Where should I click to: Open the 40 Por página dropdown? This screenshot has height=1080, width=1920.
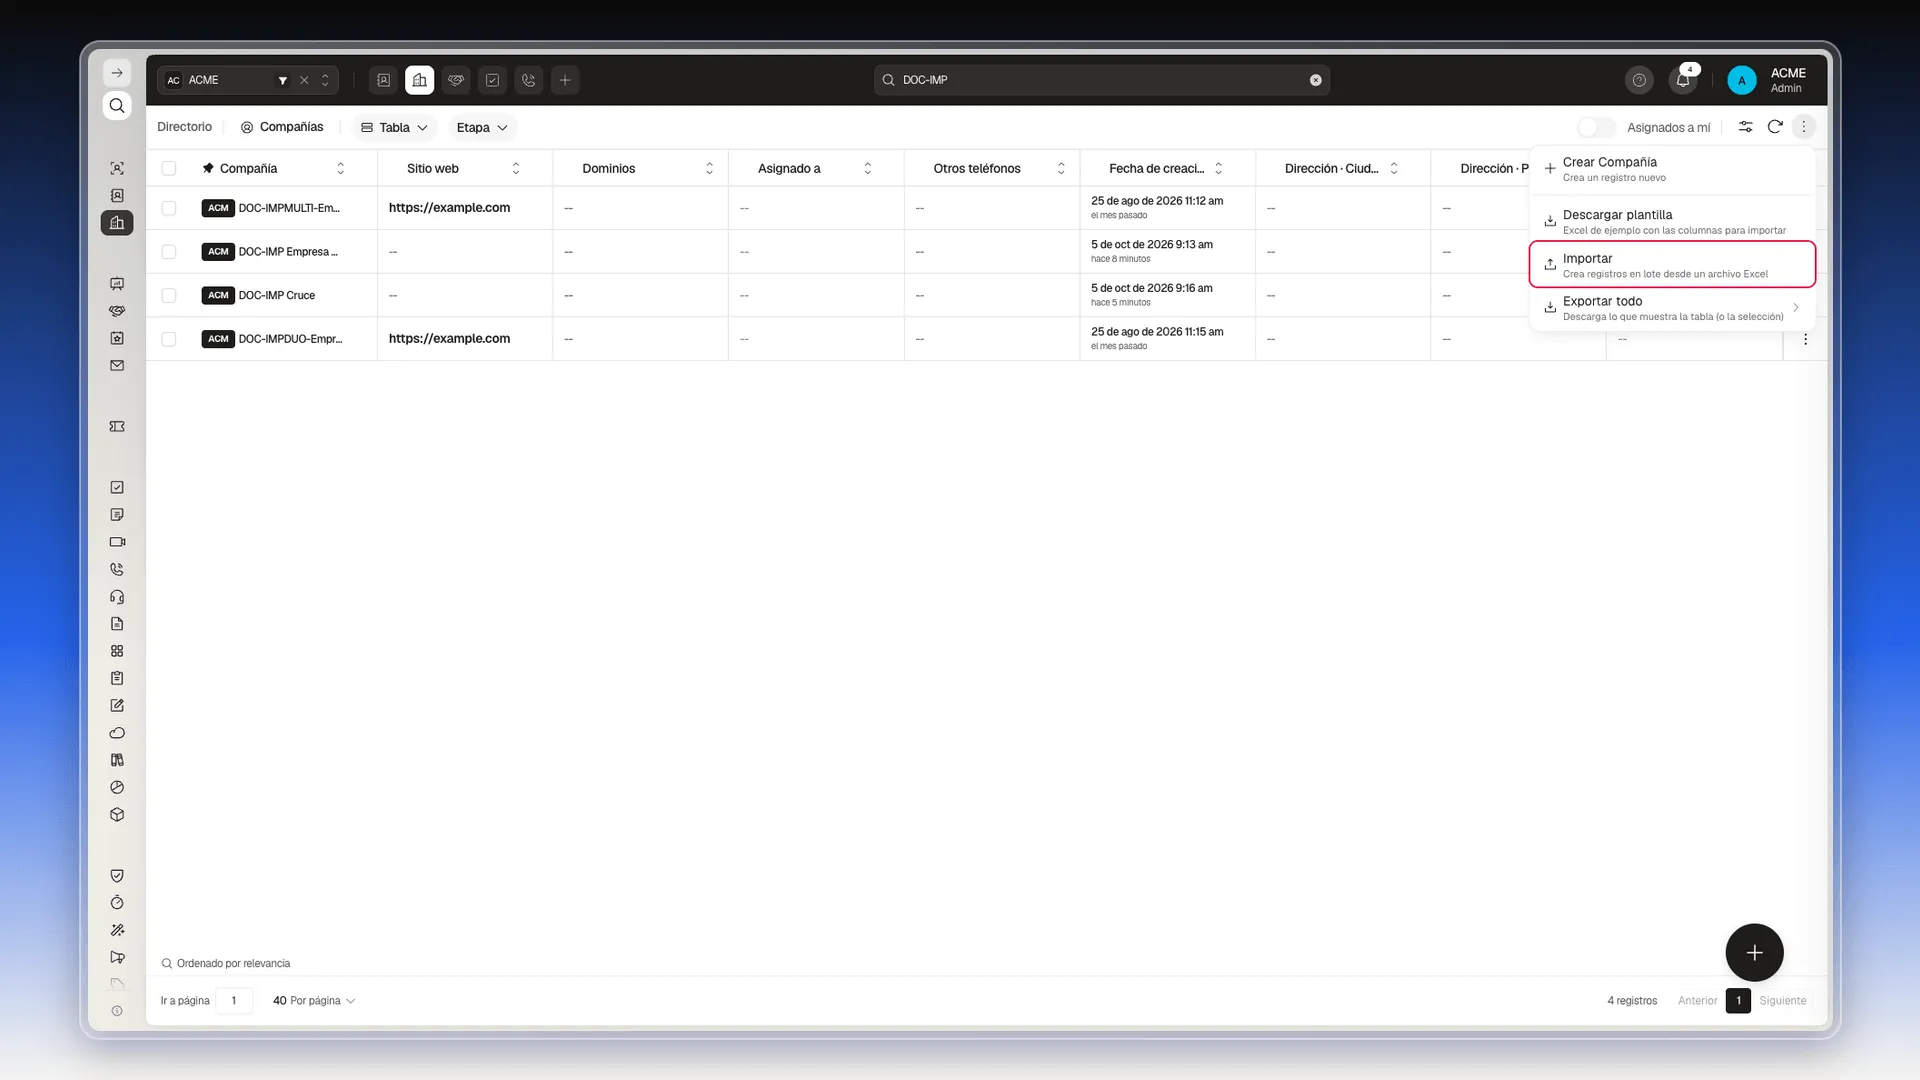tap(314, 1001)
